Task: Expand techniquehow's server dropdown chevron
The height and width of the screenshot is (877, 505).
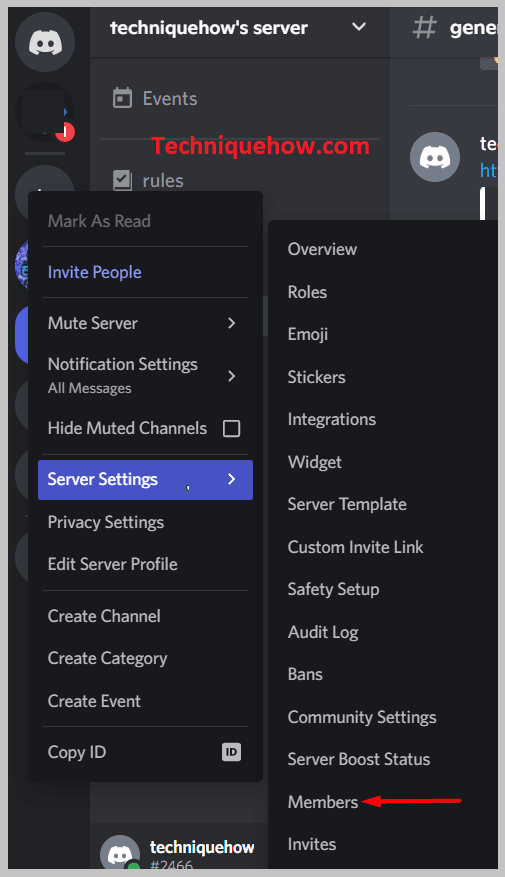Action: 359,27
